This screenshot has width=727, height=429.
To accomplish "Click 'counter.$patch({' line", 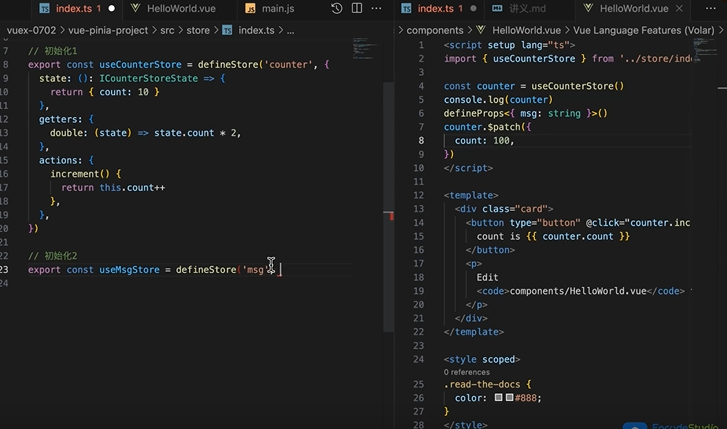I will [x=487, y=127].
